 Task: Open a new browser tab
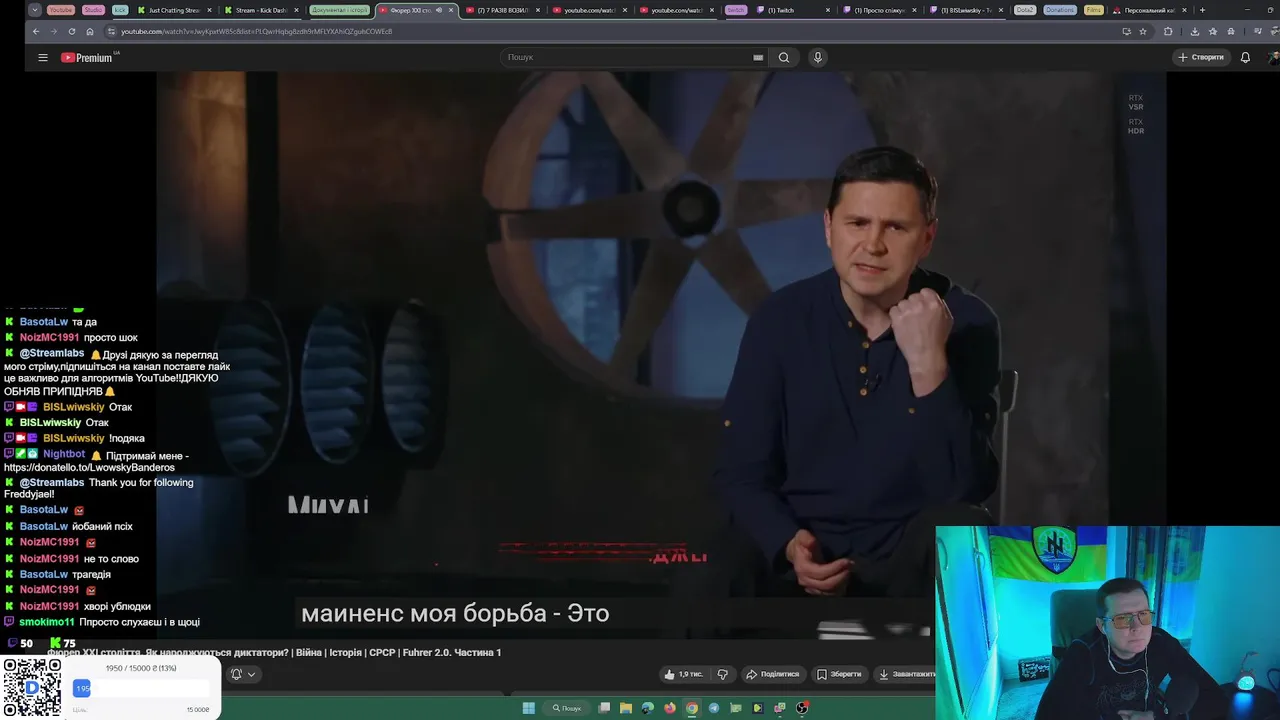pos(1202,10)
